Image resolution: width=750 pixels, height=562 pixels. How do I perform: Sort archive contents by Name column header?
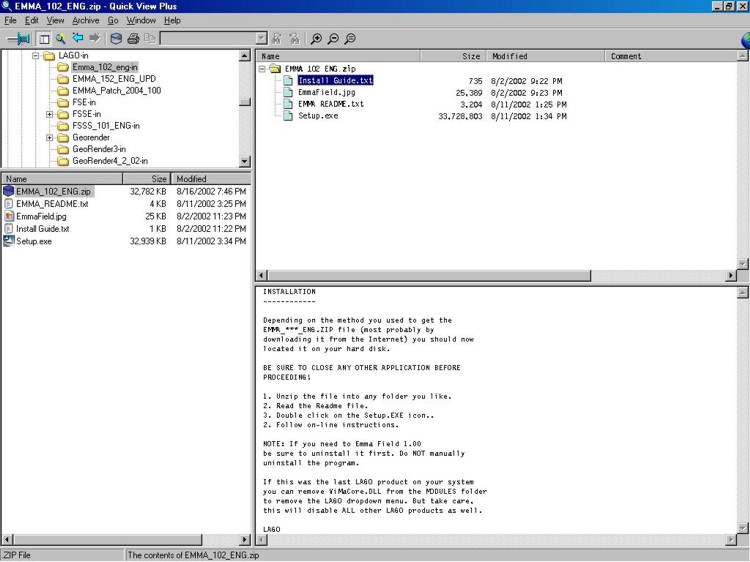(x=339, y=56)
